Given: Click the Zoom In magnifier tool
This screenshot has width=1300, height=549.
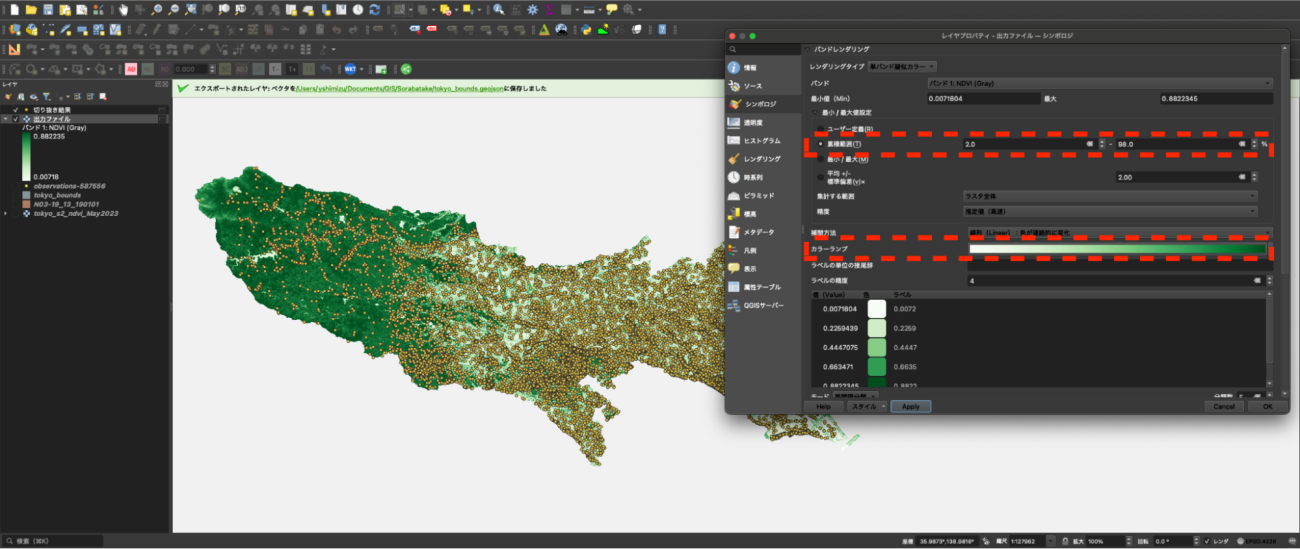Looking at the screenshot, I should tap(156, 9).
